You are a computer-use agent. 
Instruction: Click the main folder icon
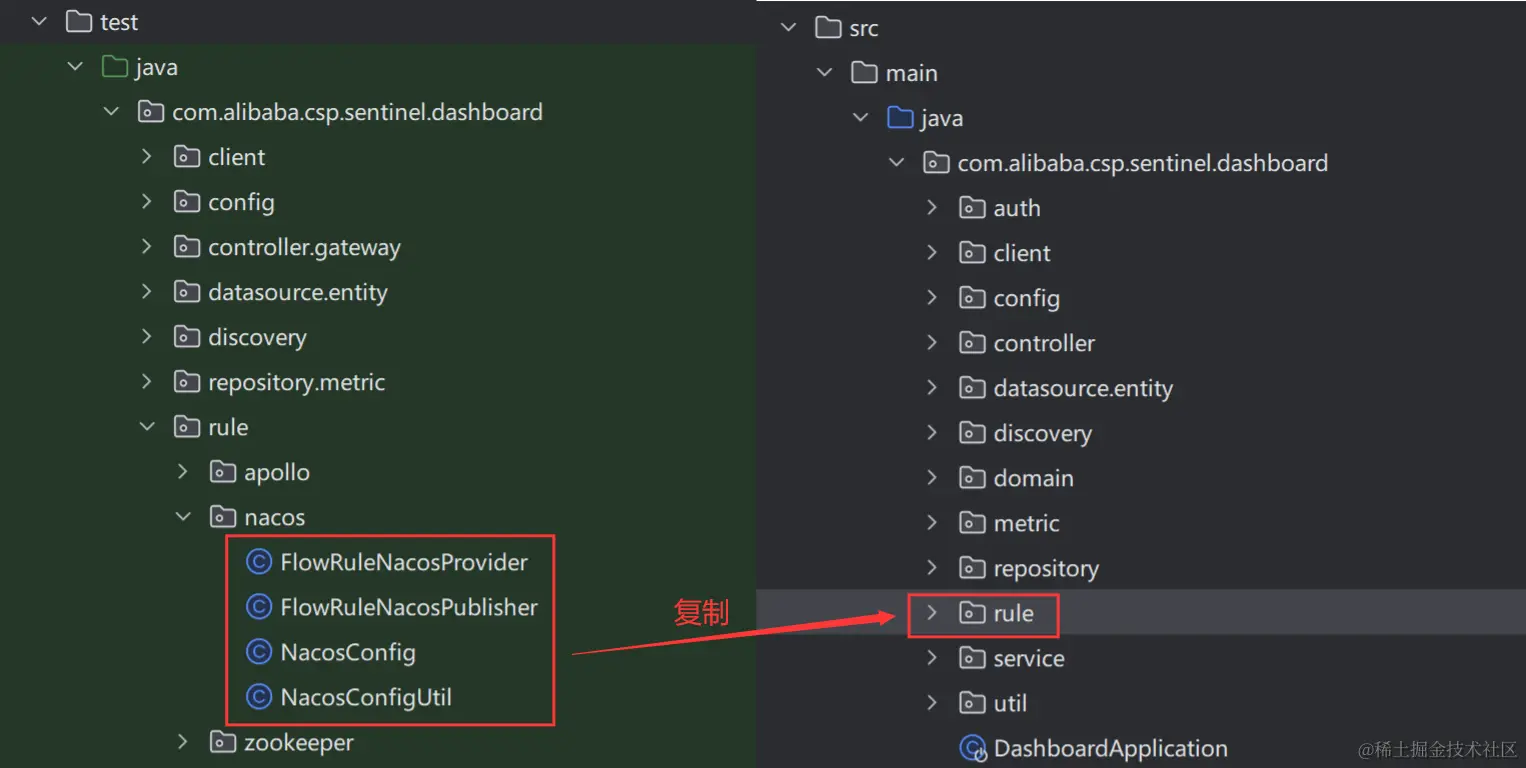[x=864, y=73]
